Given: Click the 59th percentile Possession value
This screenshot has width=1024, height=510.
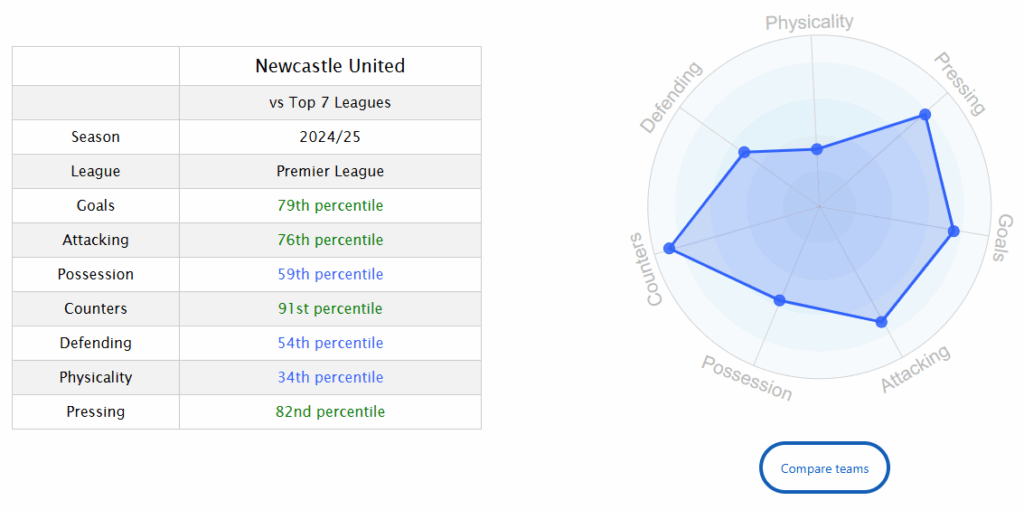Looking at the screenshot, I should [x=330, y=275].
